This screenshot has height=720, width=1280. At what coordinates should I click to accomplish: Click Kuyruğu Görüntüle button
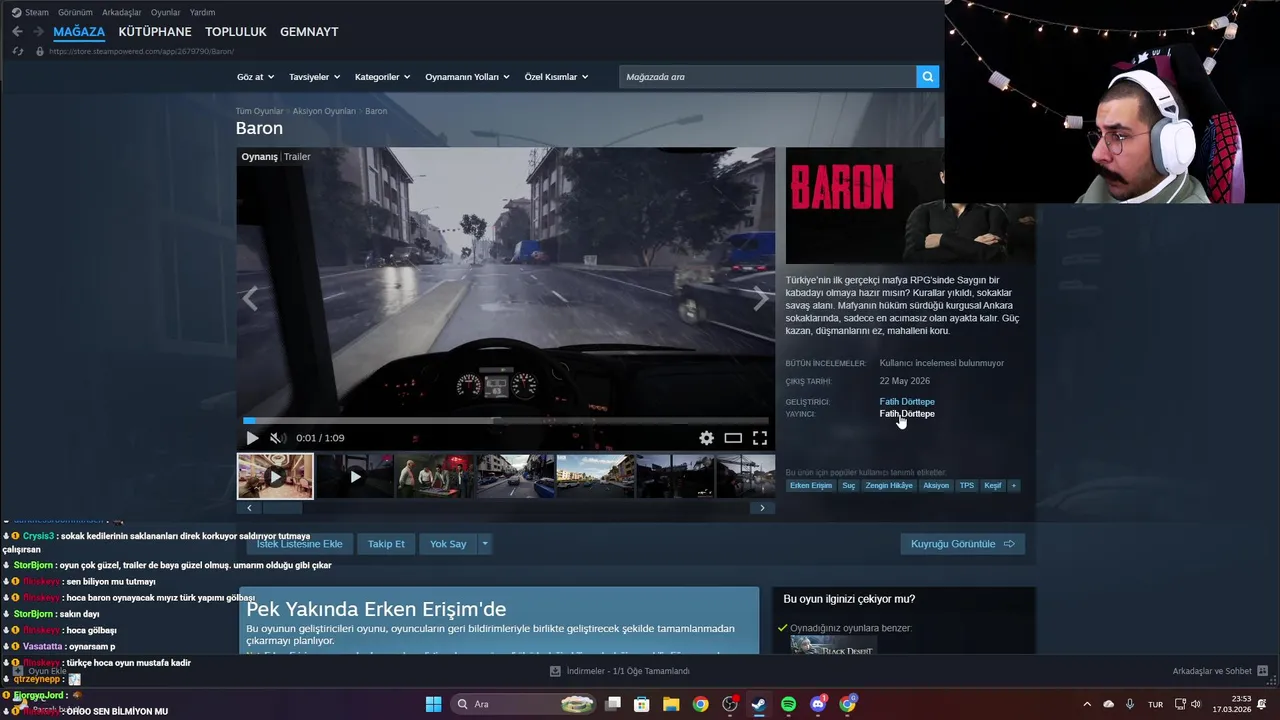962,544
